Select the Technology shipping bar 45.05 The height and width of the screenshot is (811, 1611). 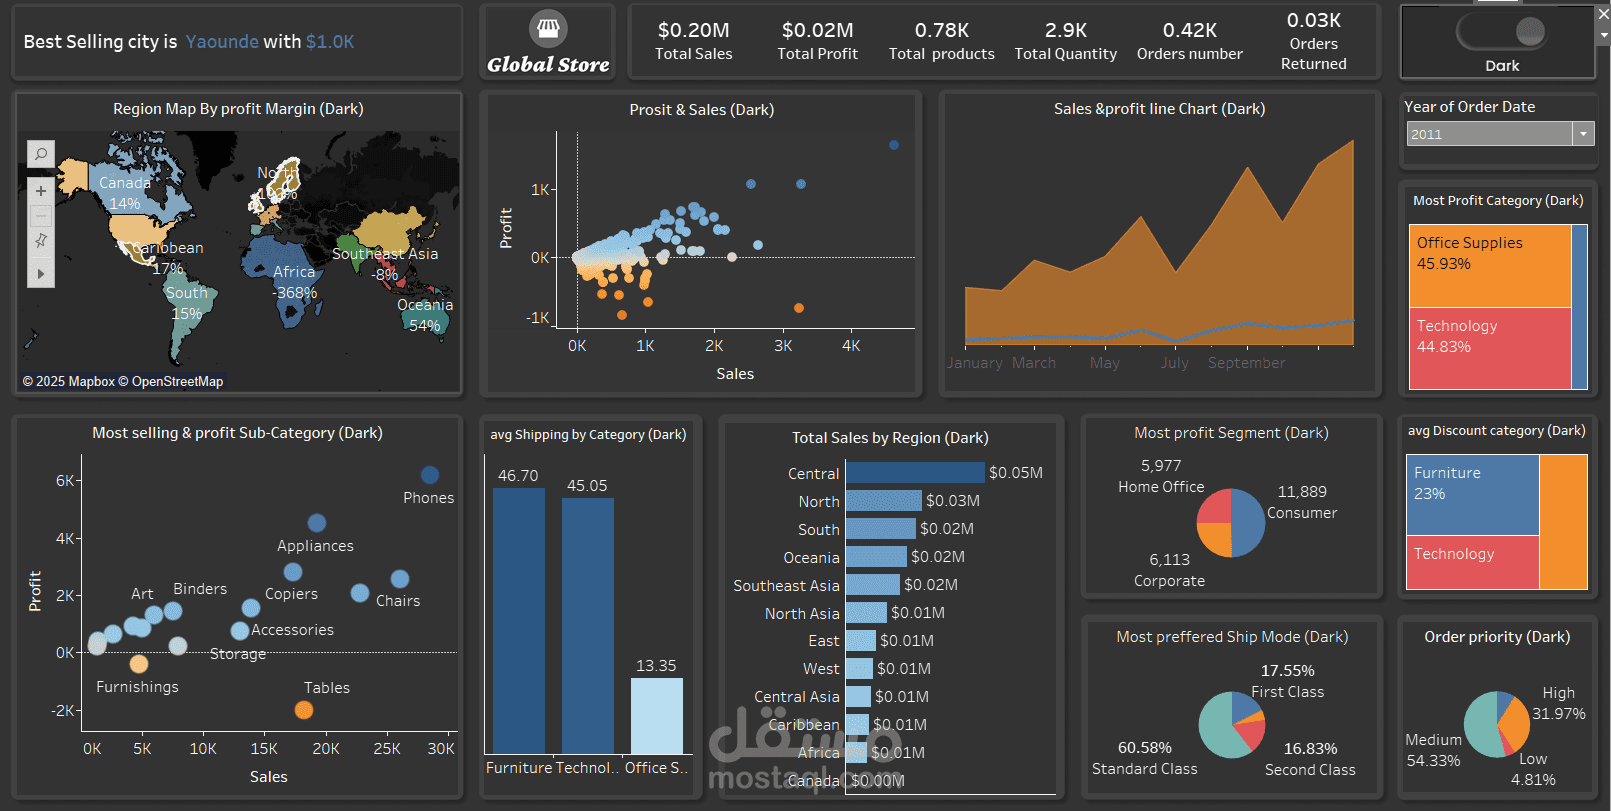click(x=588, y=625)
